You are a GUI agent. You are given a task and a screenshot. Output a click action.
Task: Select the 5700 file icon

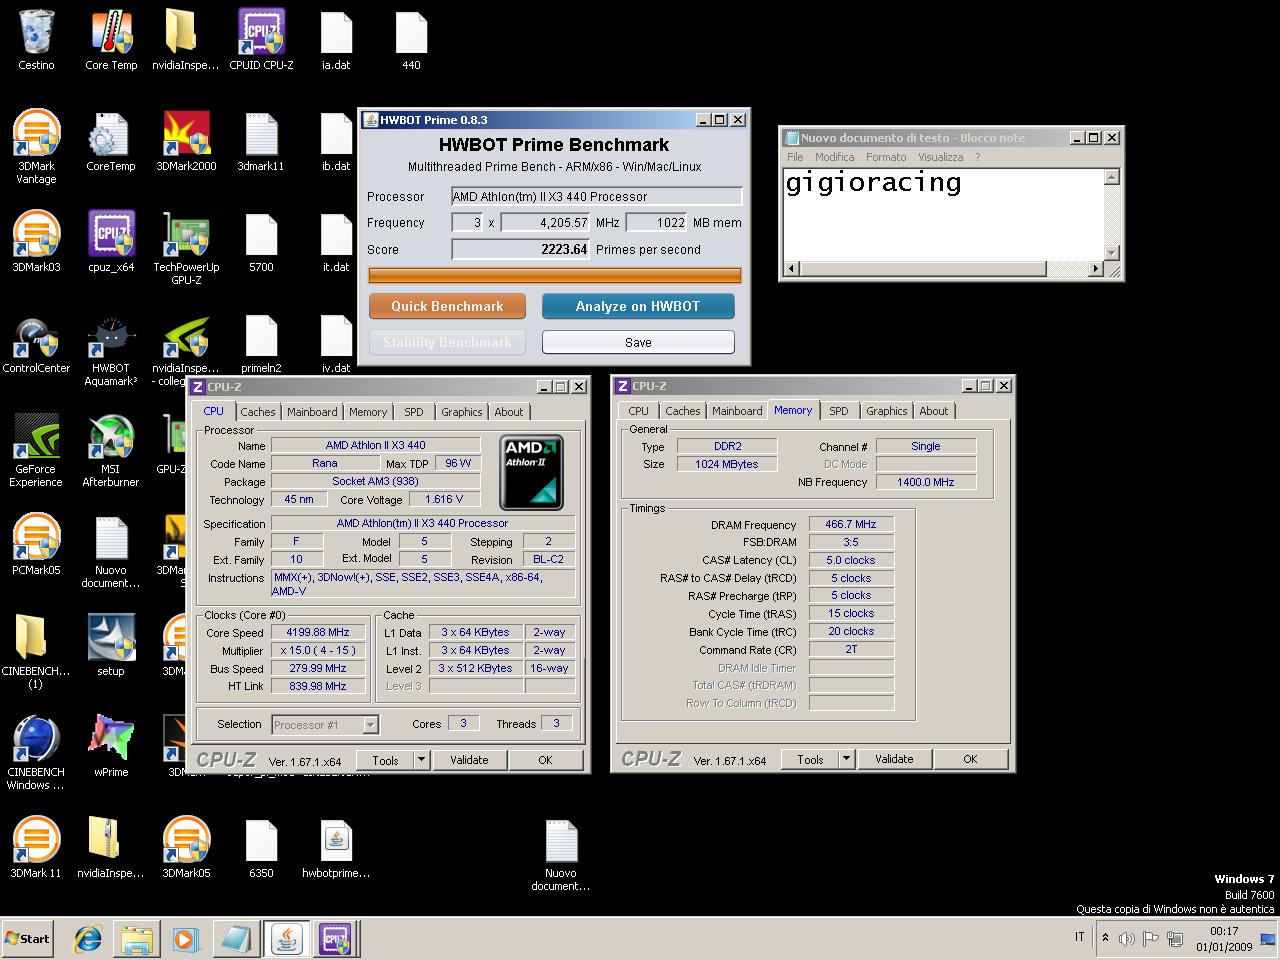pyautogui.click(x=261, y=242)
